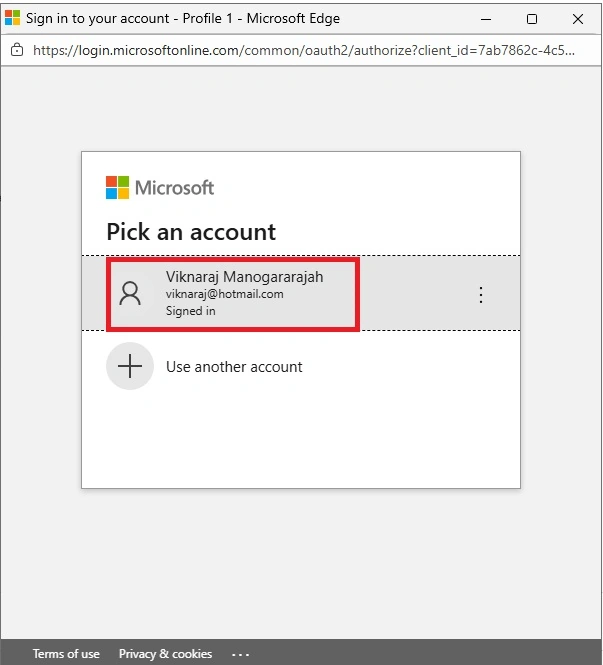This screenshot has height=665, width=603.
Task: Click the plus icon for another account
Action: pyautogui.click(x=130, y=366)
